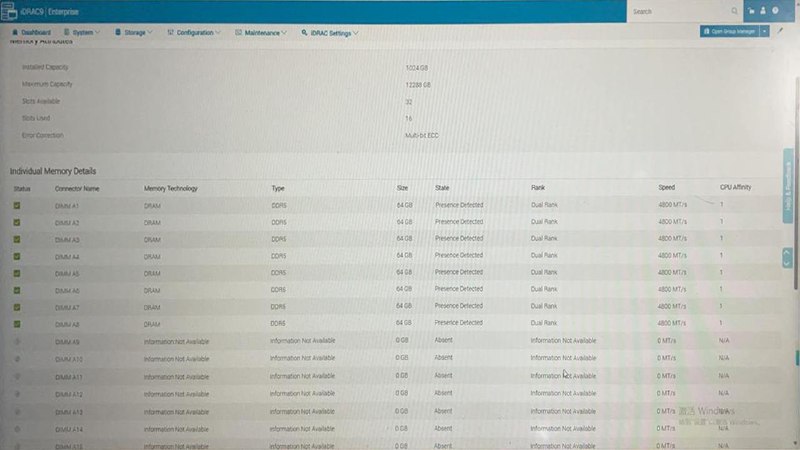Open the Dashboard menu item
800x450 pixels.
tap(32, 33)
